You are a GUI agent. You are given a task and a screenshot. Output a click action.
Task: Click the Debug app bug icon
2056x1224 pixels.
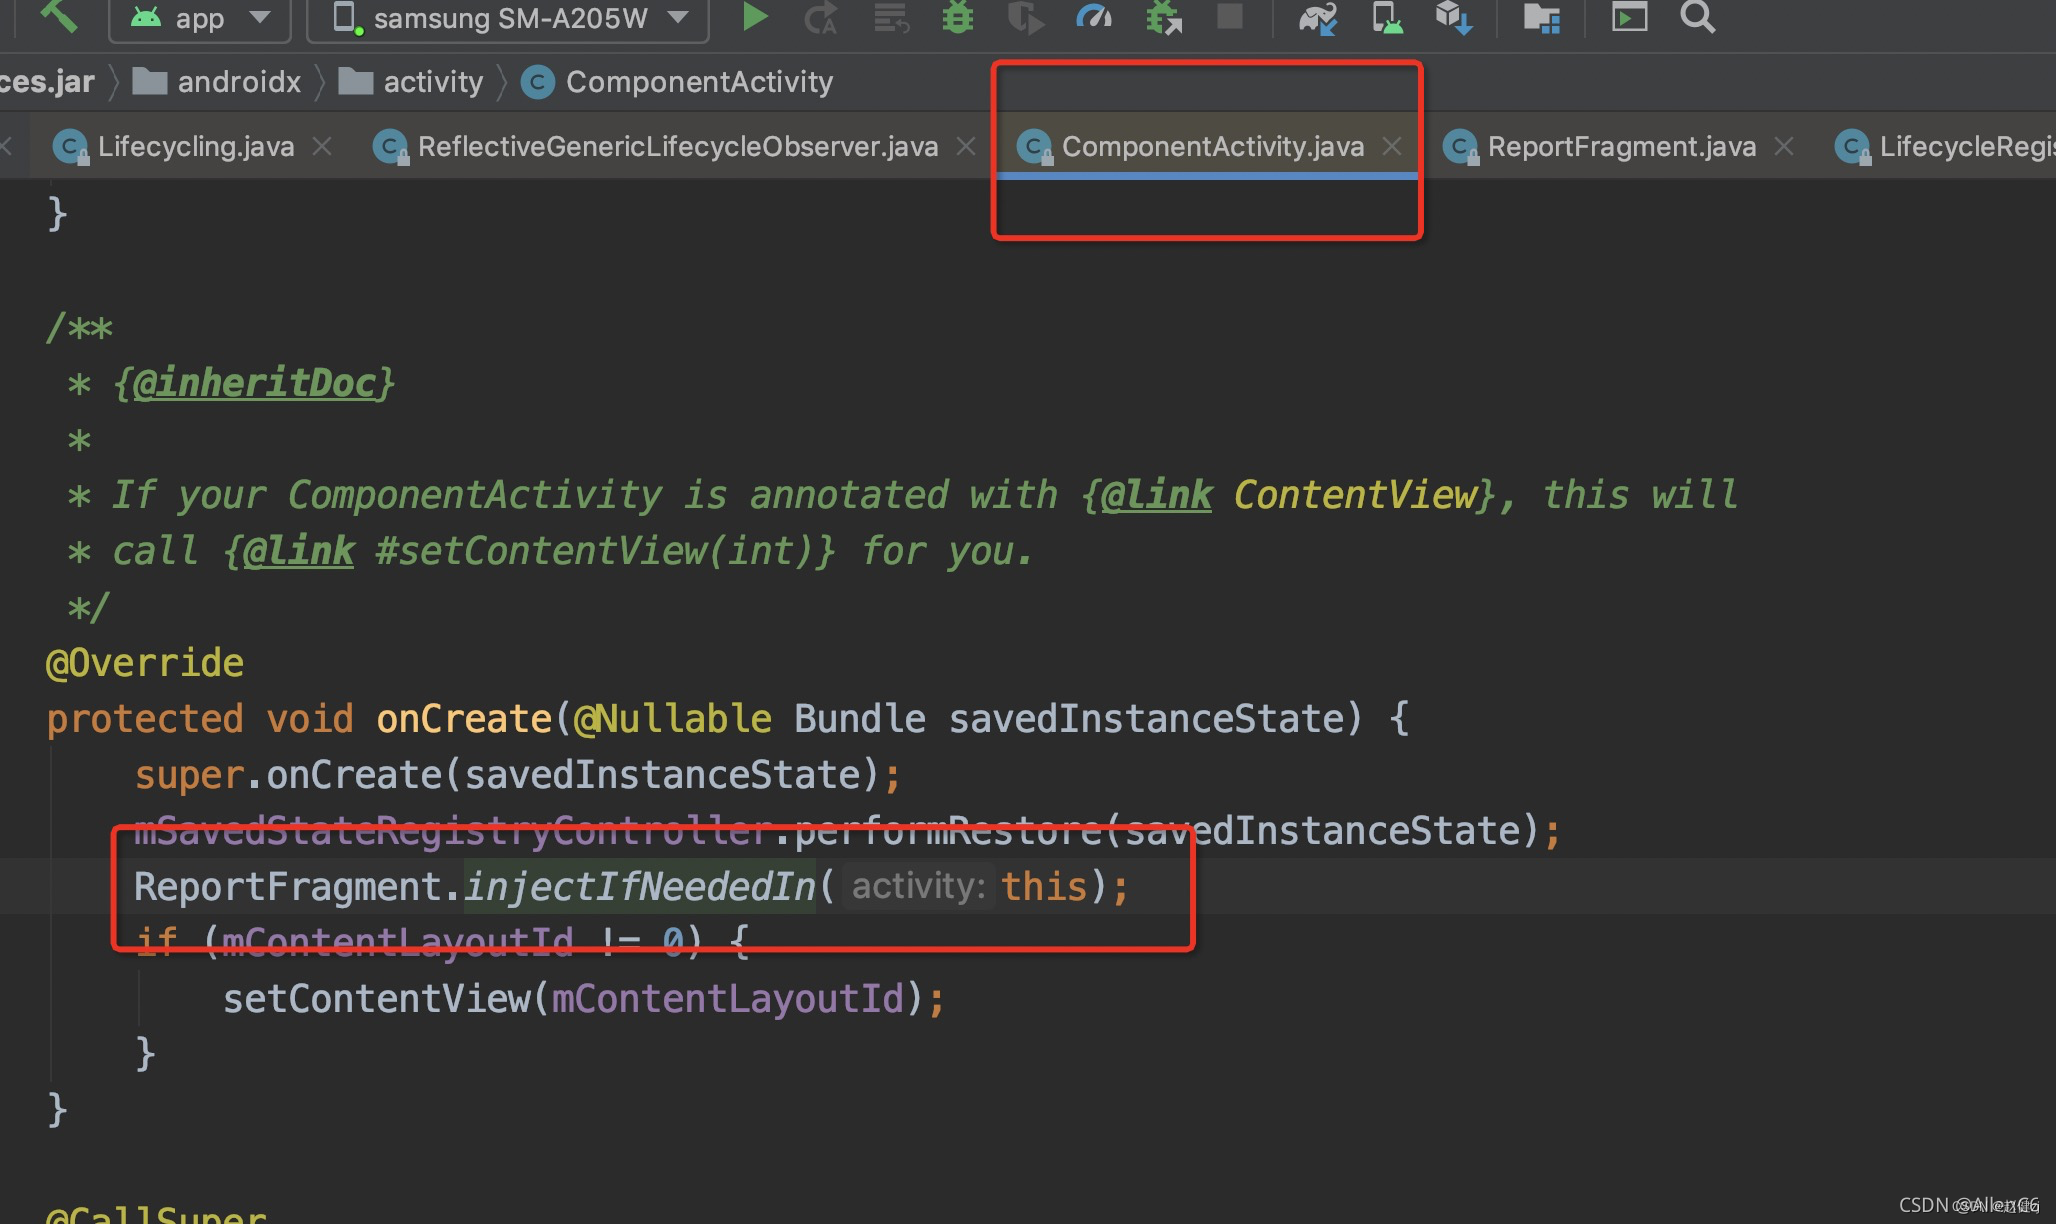[957, 17]
